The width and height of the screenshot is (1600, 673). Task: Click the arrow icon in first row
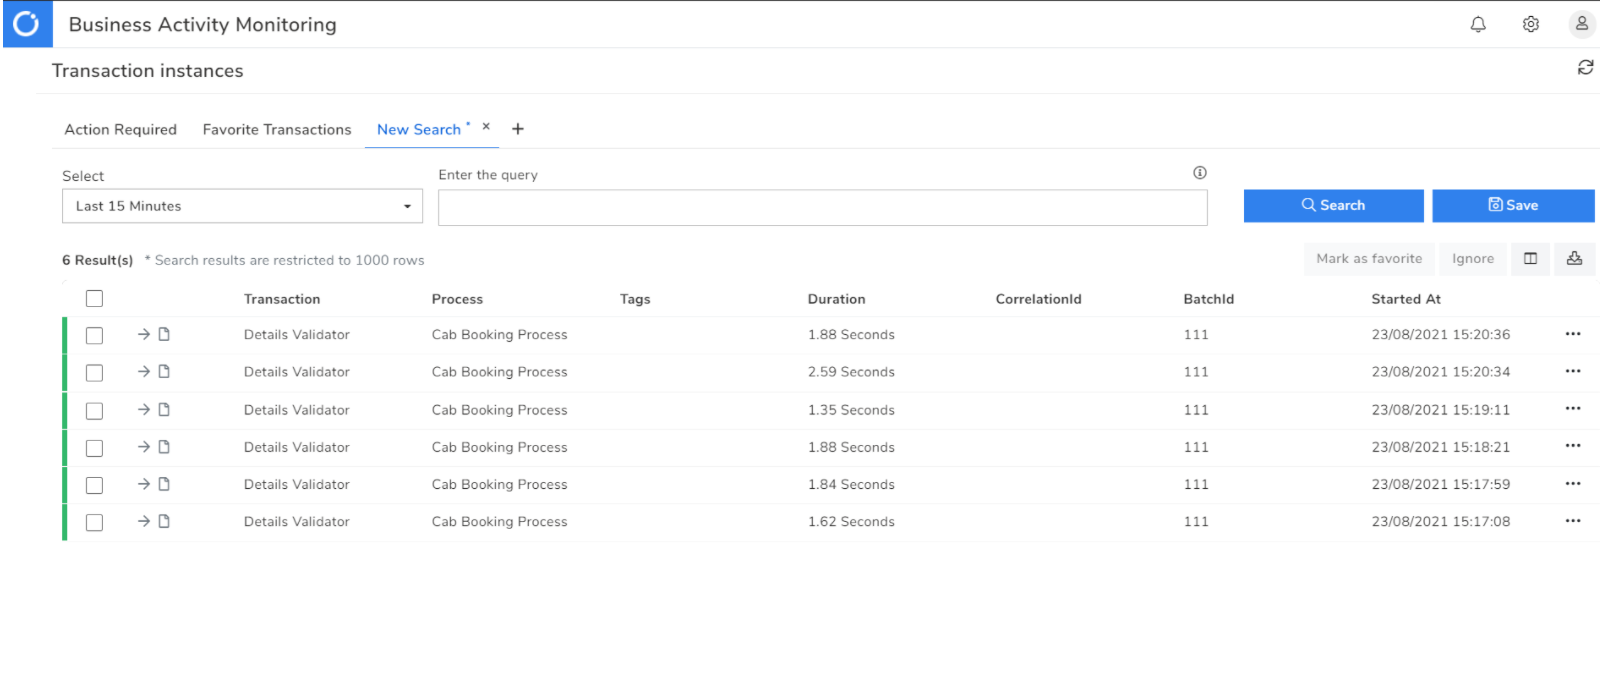tap(144, 334)
